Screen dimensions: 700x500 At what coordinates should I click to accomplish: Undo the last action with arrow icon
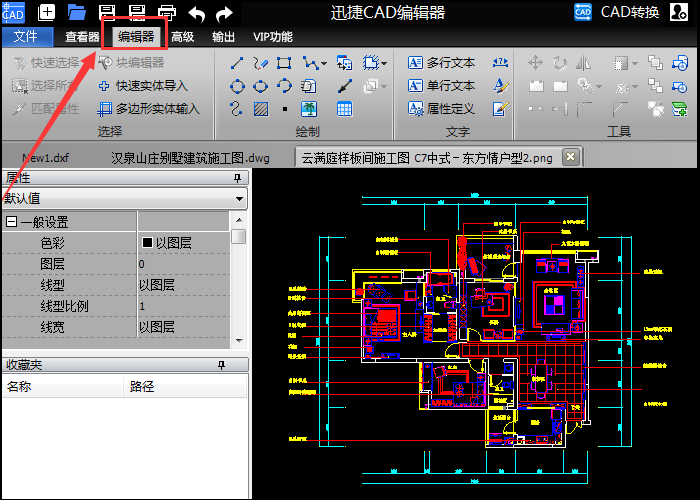point(197,13)
